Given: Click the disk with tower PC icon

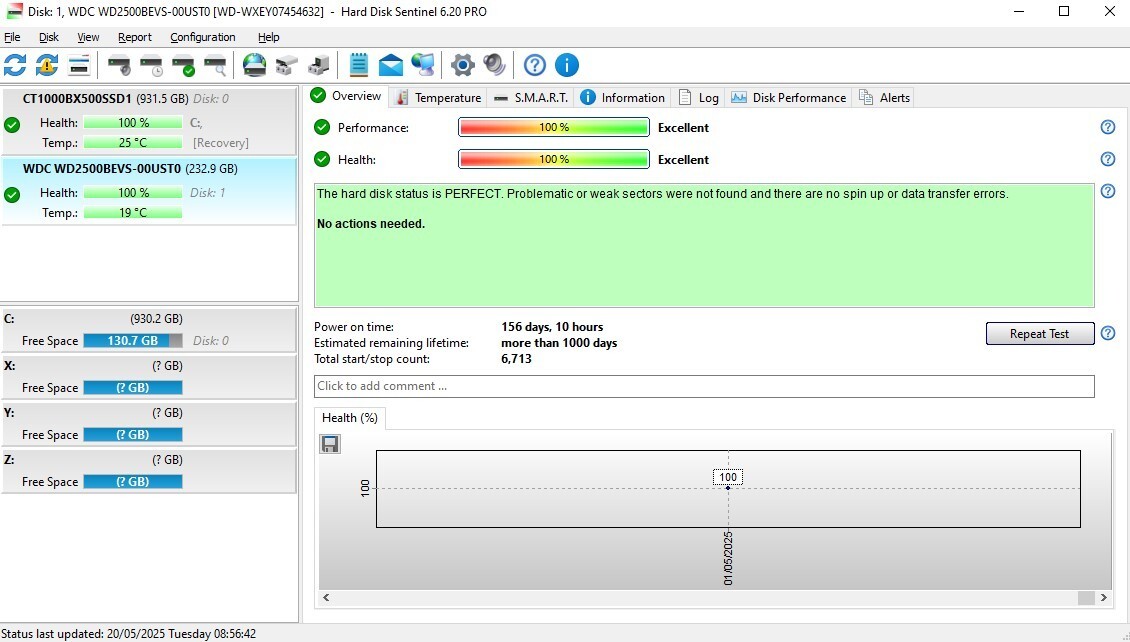Looking at the screenshot, I should (x=319, y=66).
